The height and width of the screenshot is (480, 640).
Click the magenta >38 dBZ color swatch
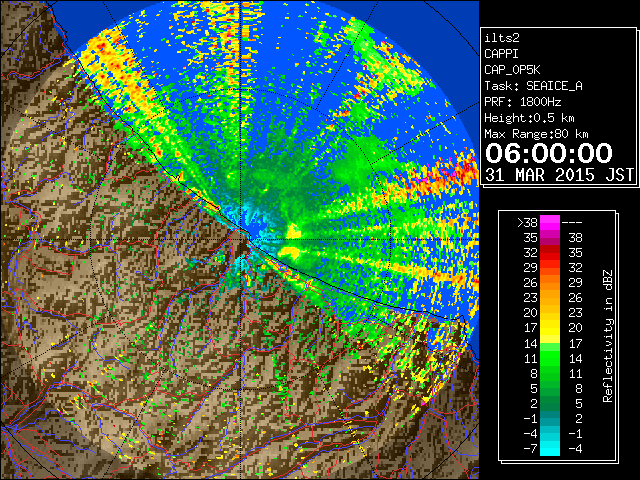(550, 222)
